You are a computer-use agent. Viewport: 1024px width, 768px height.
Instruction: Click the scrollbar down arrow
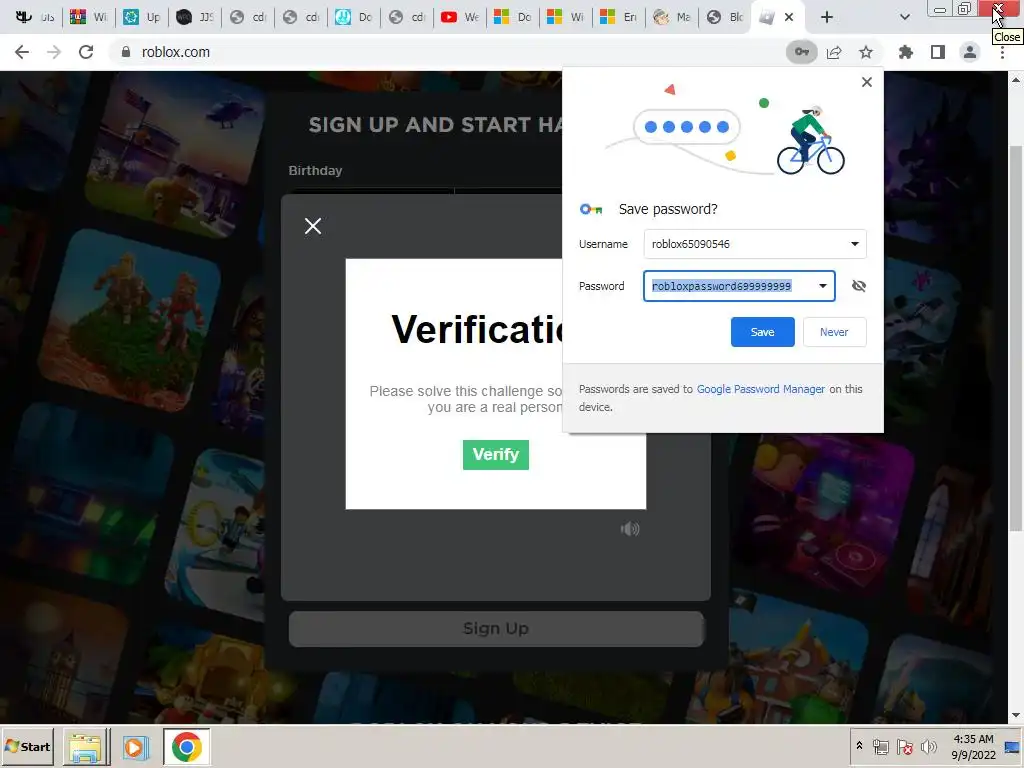pos(1016,715)
